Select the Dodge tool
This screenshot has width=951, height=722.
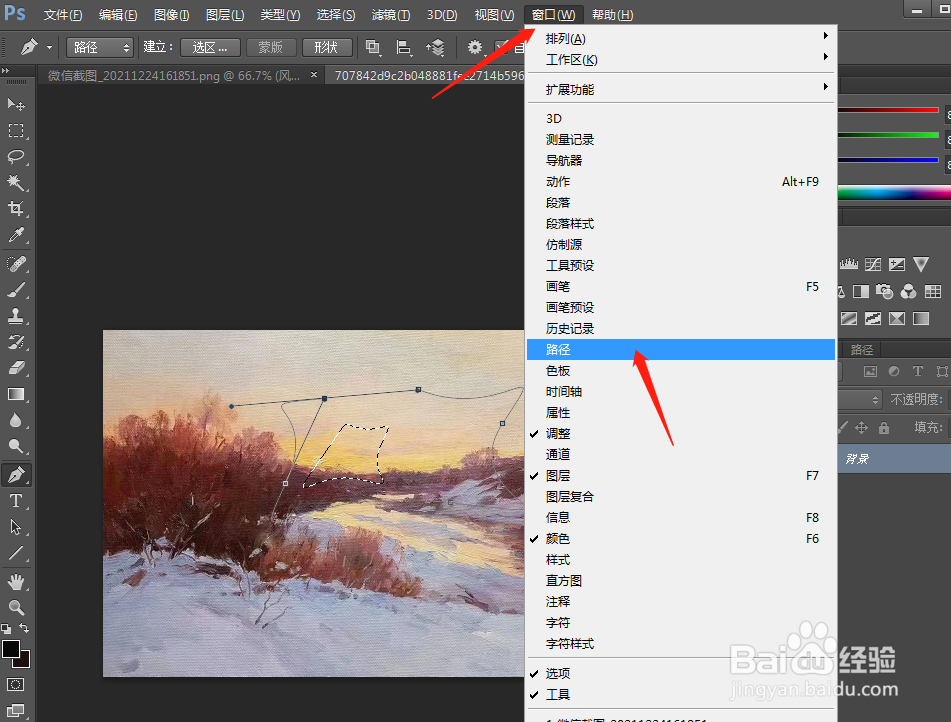16,447
